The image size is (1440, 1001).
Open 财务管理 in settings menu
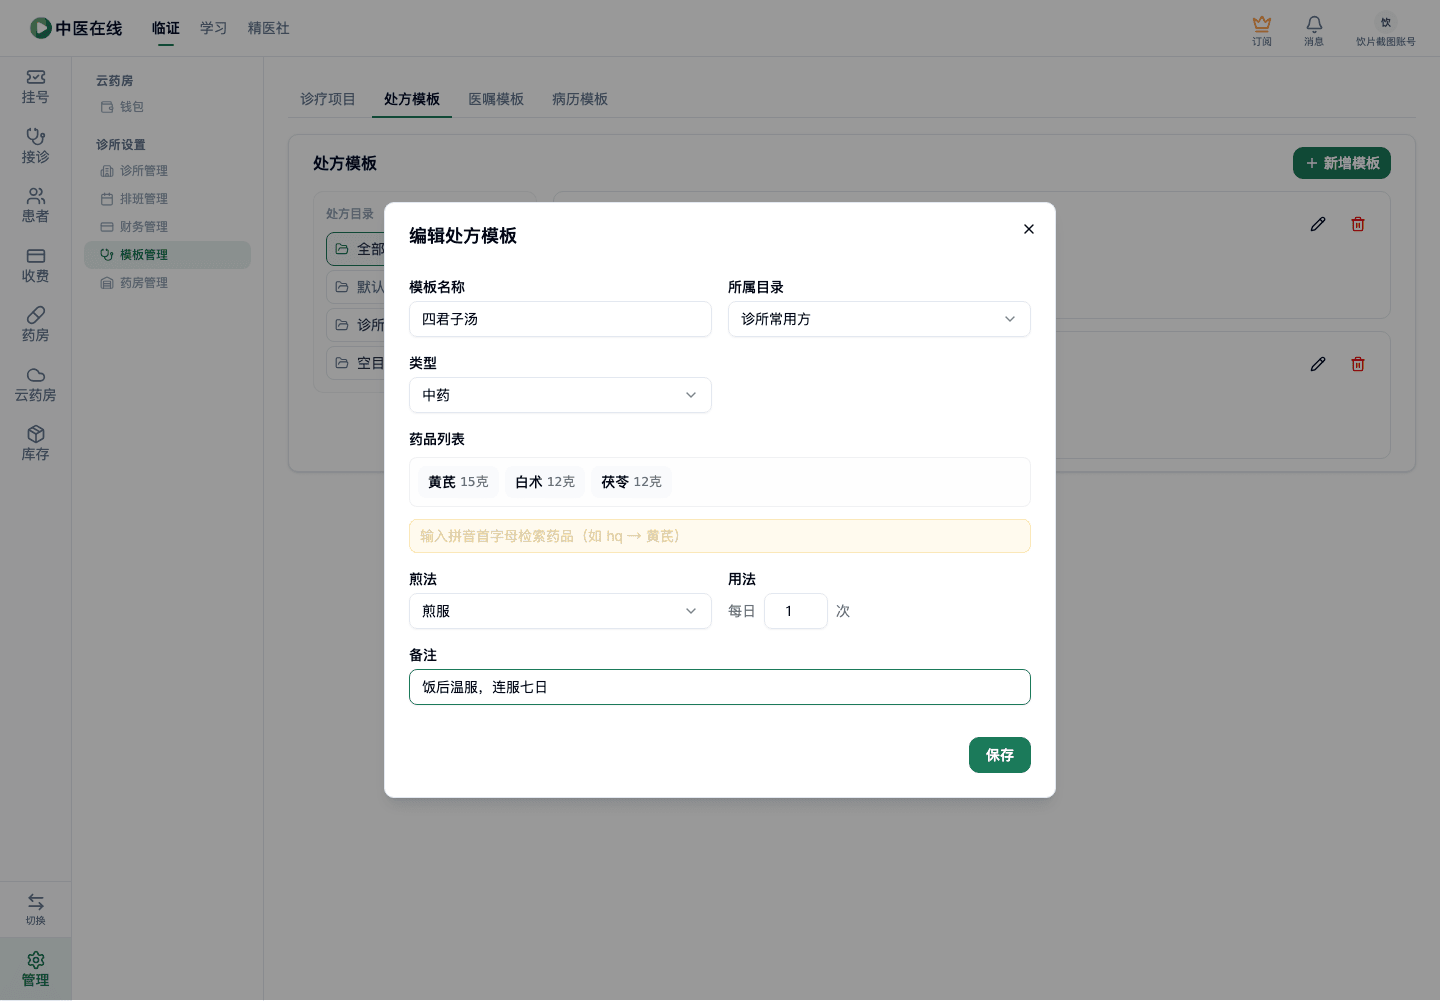[x=168, y=227]
